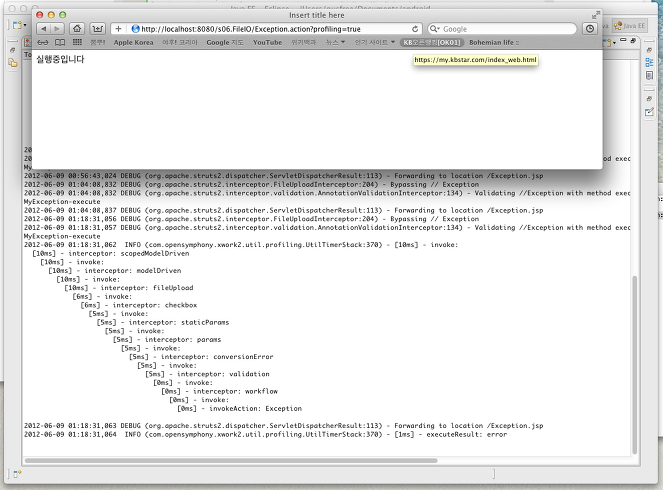
Task: Click the crown toolbar button beside home
Action: 98,29
